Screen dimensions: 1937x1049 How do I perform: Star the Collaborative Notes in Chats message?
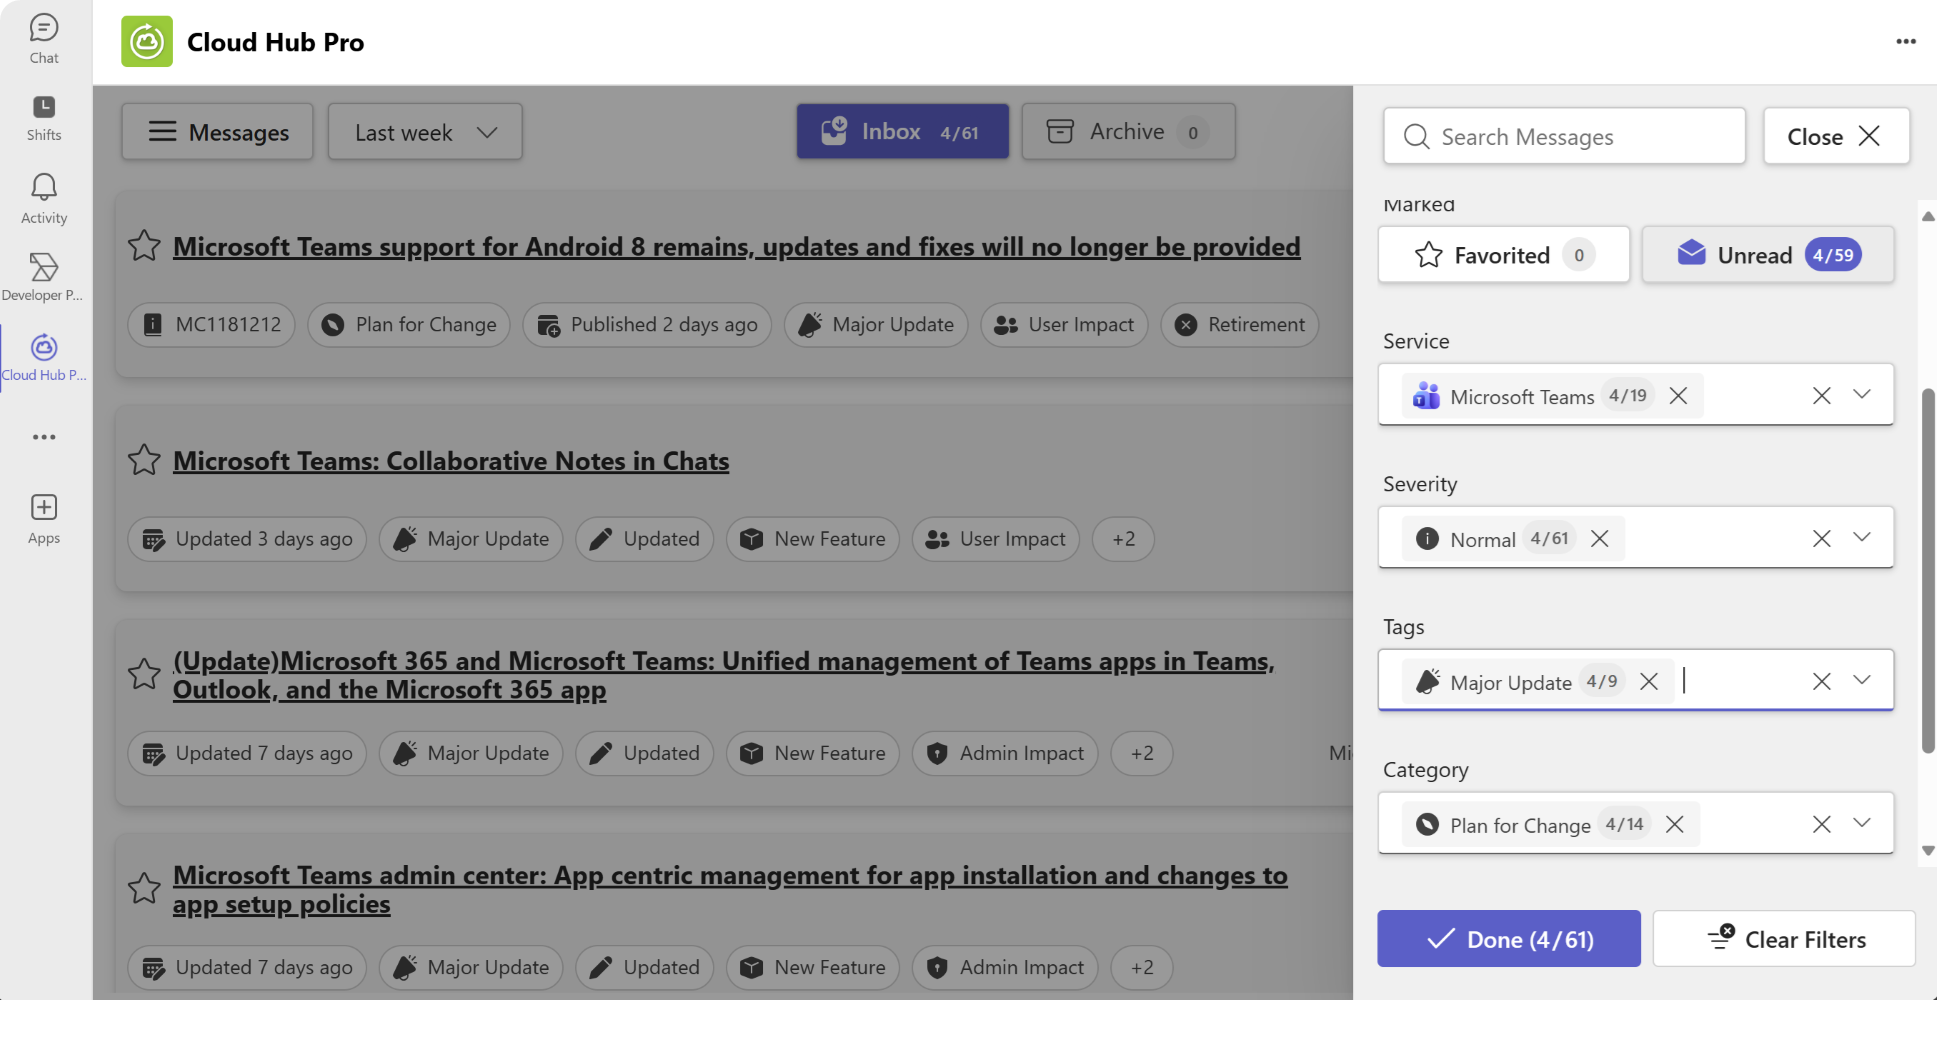click(144, 460)
